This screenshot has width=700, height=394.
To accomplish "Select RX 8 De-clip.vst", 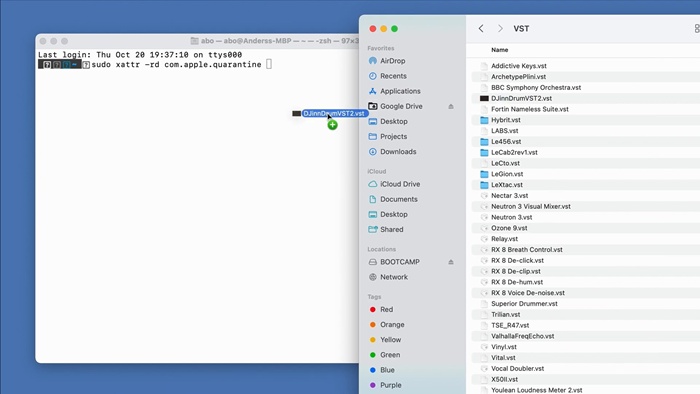I will (x=516, y=271).
